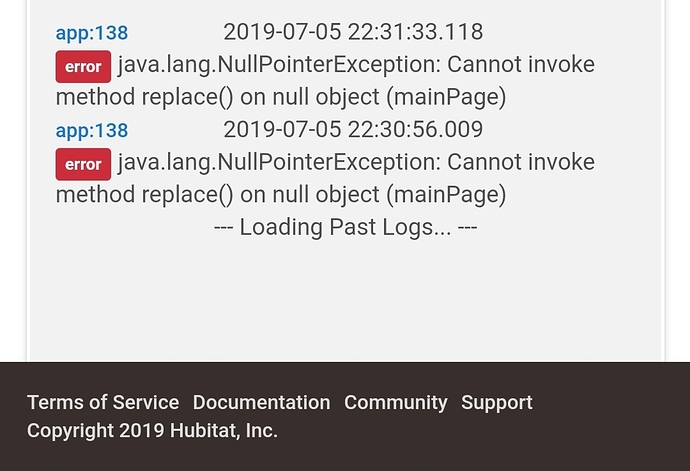Click the red error badge of the 22:30:56 log
Viewport: 690px width, 471px height.
[83, 164]
